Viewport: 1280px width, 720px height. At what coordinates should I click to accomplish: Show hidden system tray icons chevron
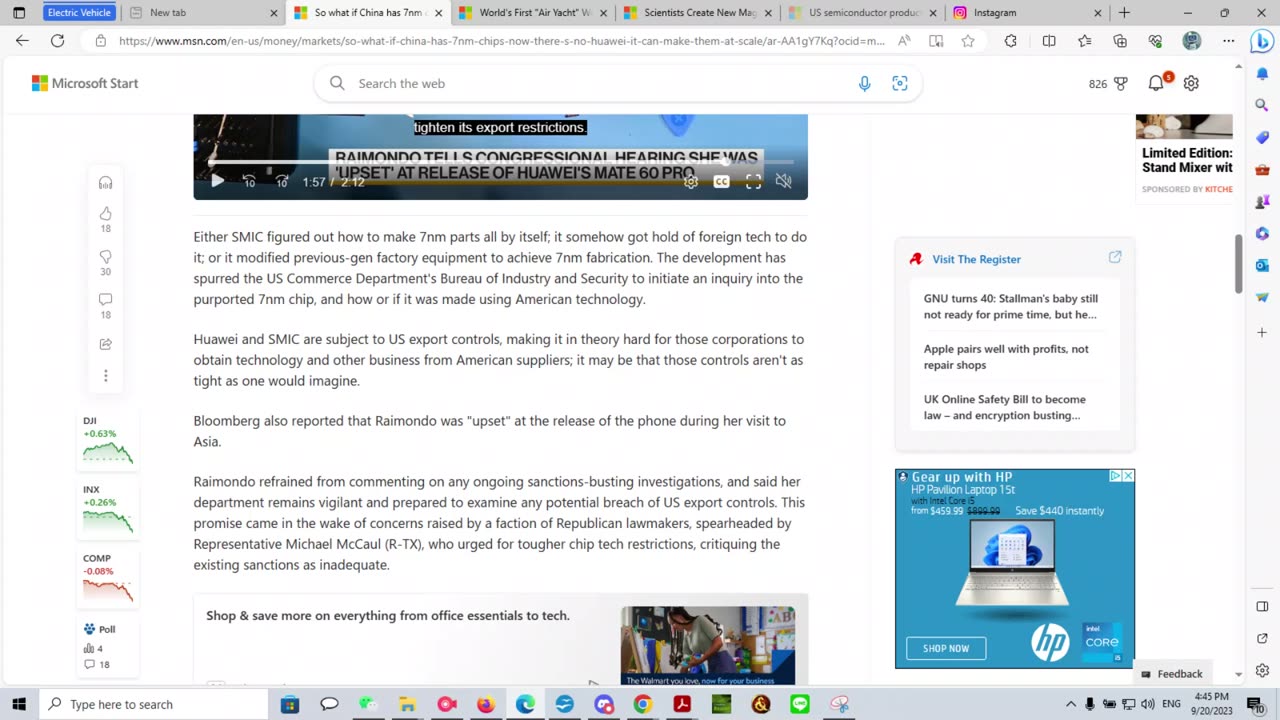[x=1070, y=704]
